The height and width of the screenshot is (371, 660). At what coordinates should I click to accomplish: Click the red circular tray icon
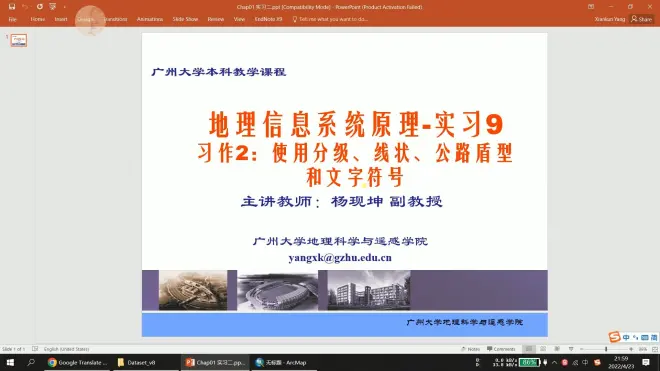tap(565, 363)
